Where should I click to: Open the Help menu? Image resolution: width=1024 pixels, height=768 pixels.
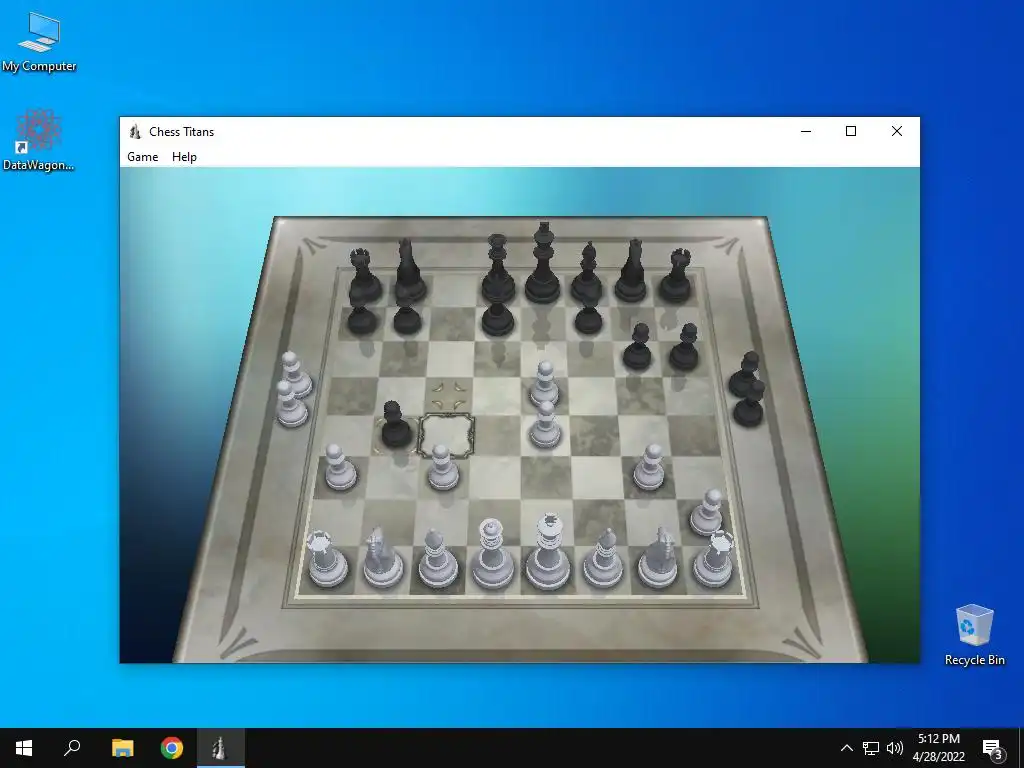coord(184,157)
